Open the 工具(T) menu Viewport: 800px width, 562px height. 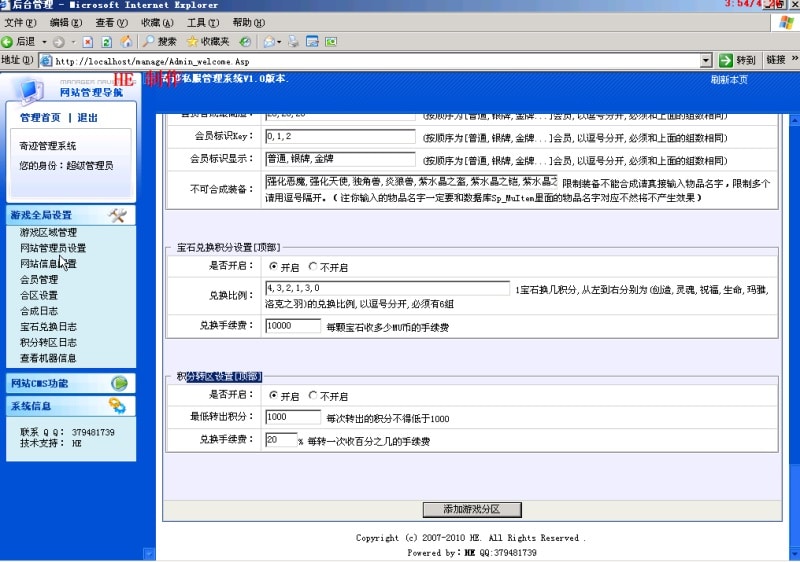(203, 22)
